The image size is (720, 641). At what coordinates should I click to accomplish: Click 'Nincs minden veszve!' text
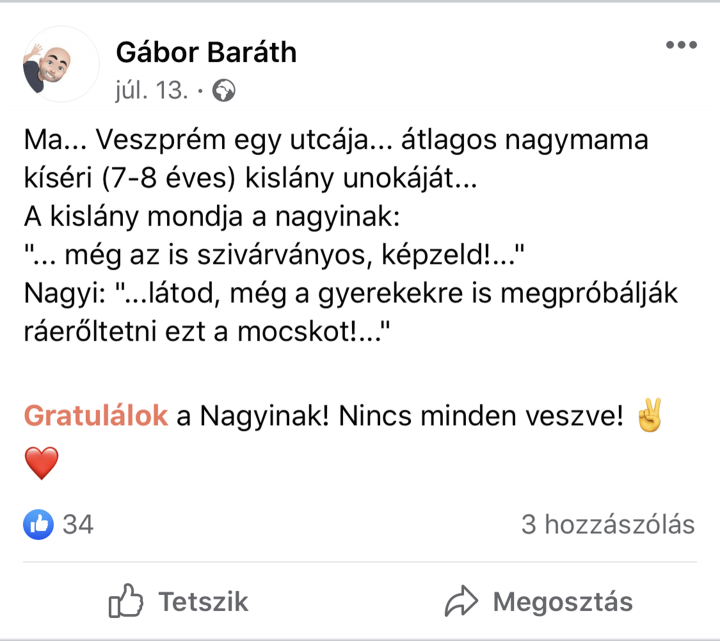click(481, 416)
